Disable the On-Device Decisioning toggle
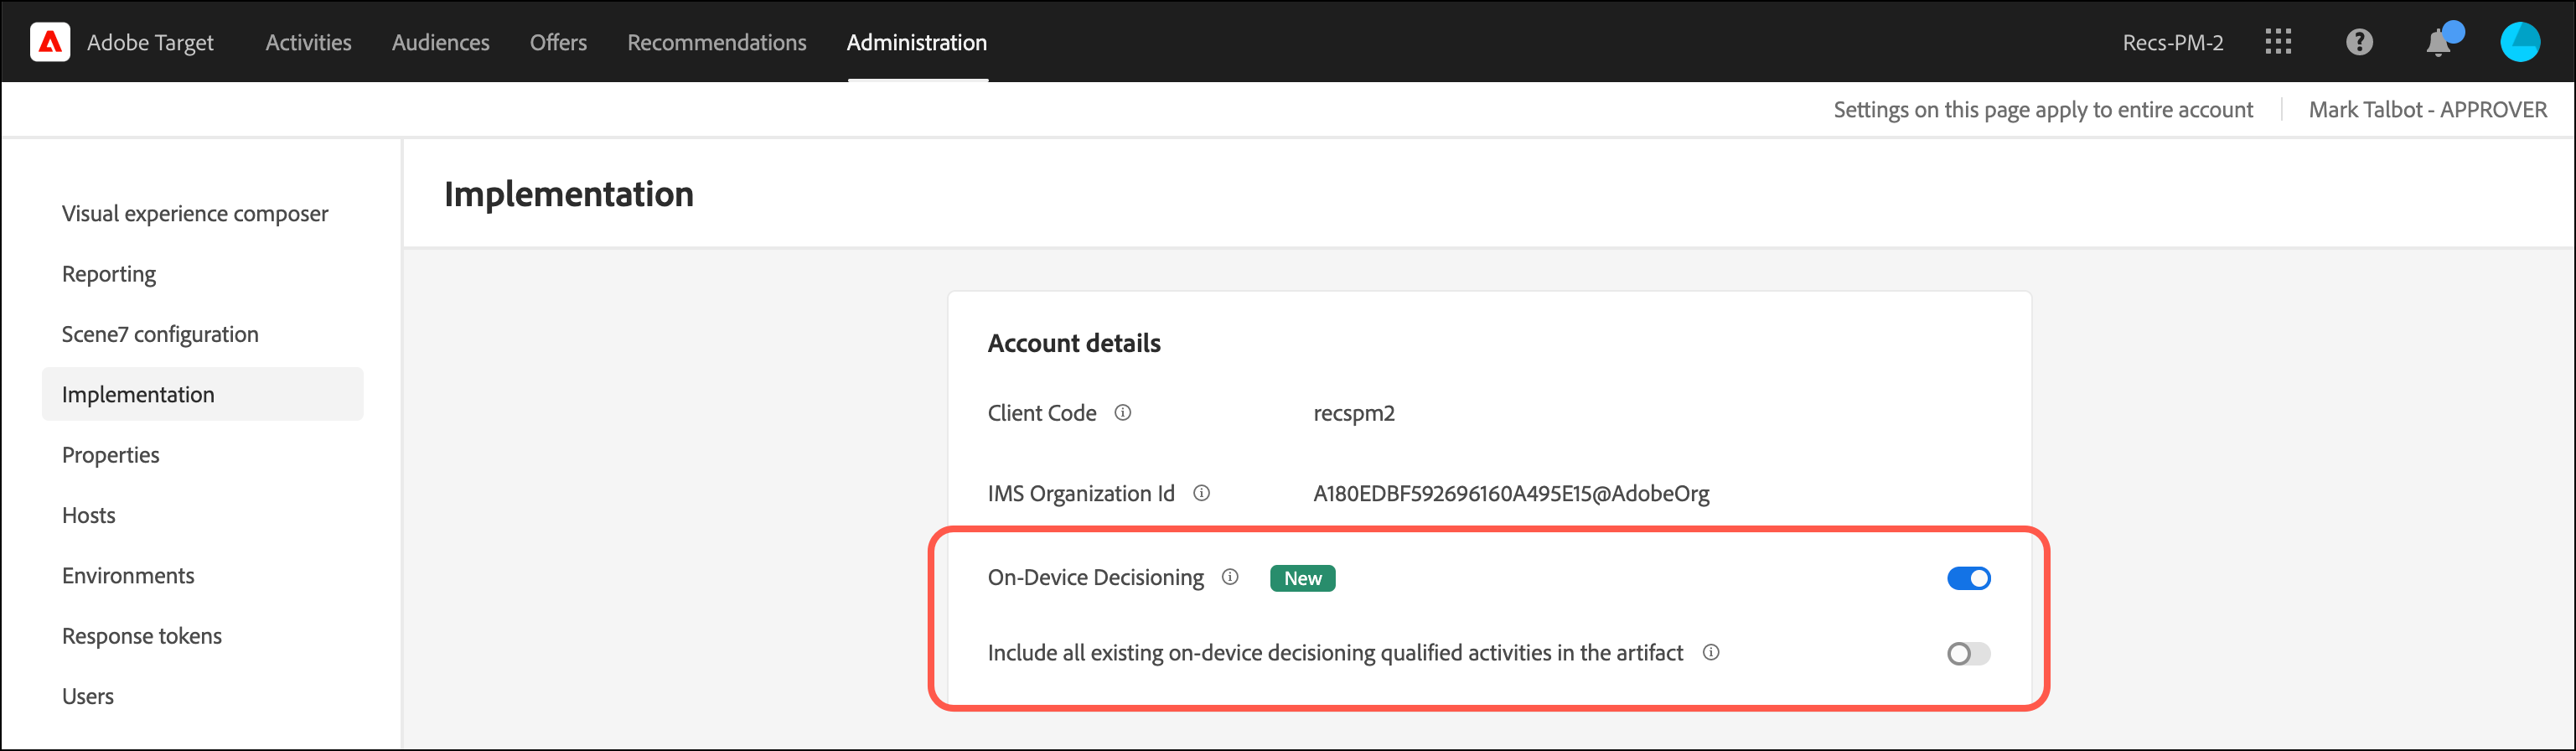The image size is (2576, 751). point(1968,578)
